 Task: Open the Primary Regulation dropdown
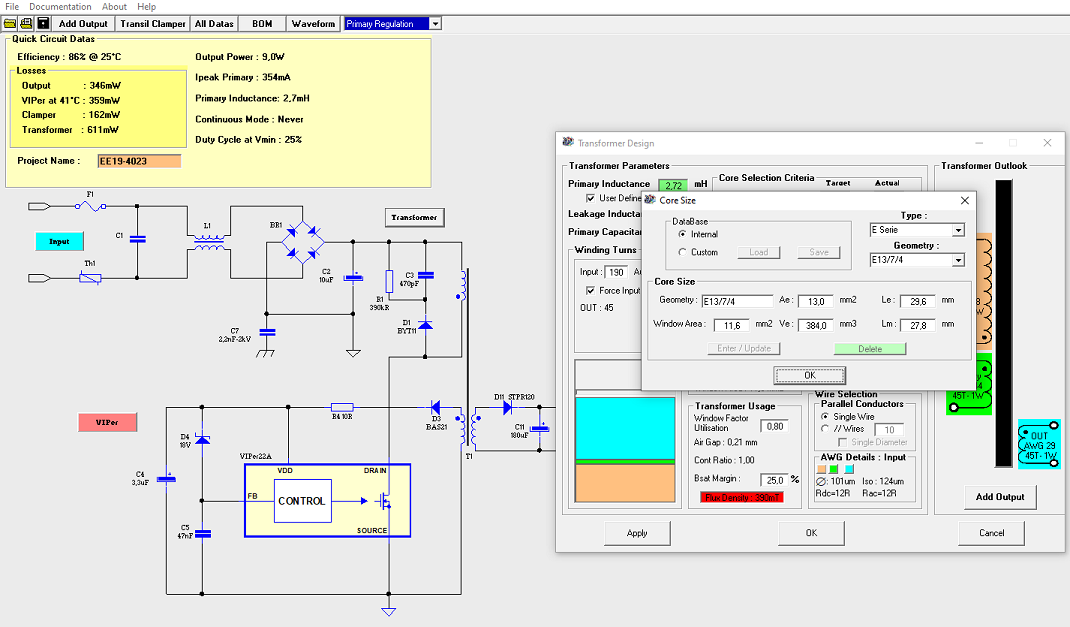[435, 23]
